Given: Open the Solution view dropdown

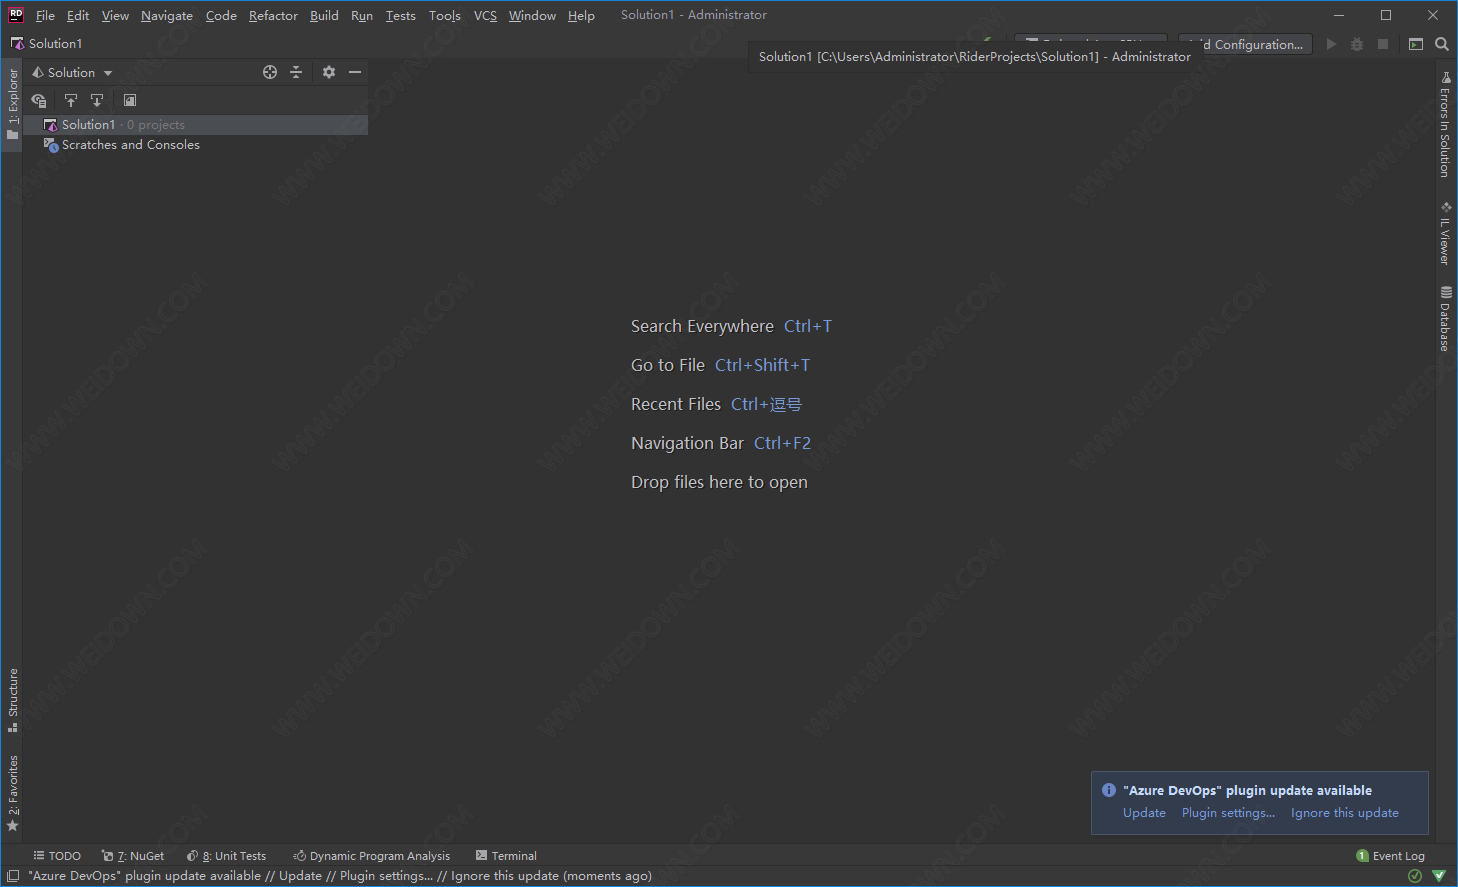Looking at the screenshot, I should click(72, 72).
